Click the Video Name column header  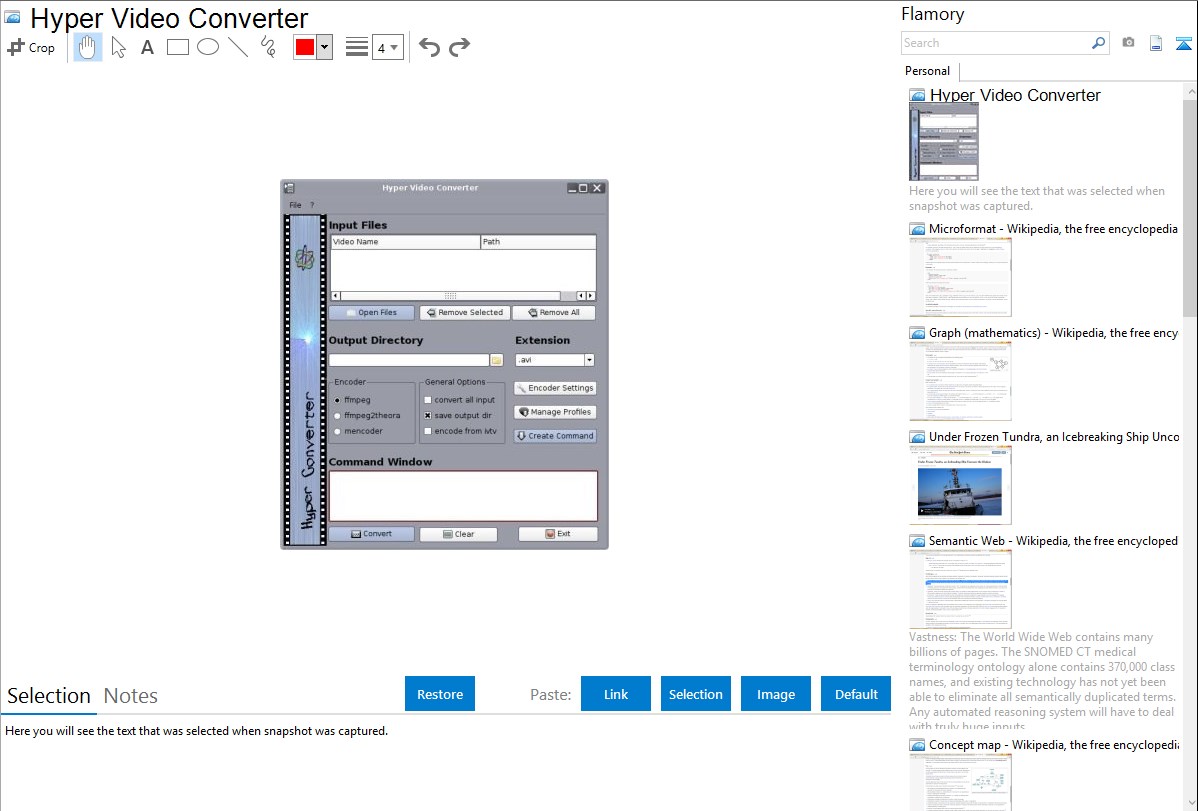406,242
